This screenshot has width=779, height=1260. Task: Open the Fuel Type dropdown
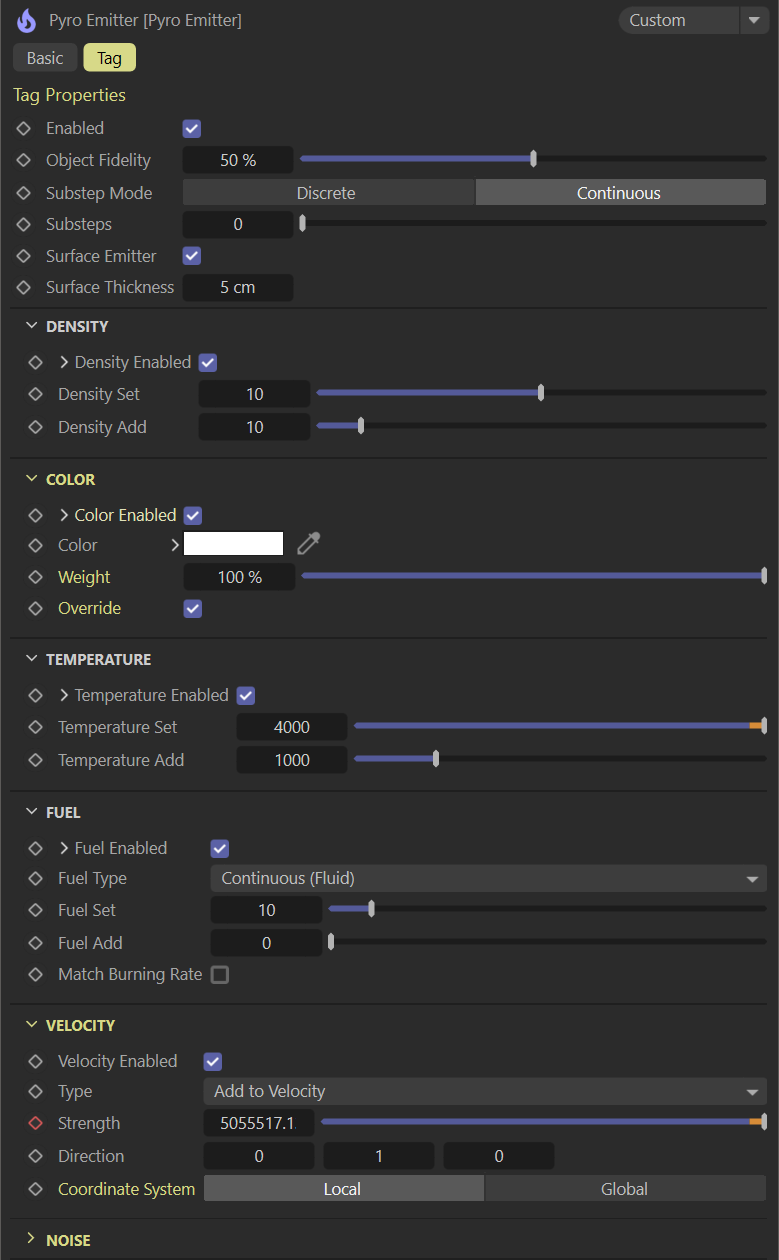[x=488, y=878]
